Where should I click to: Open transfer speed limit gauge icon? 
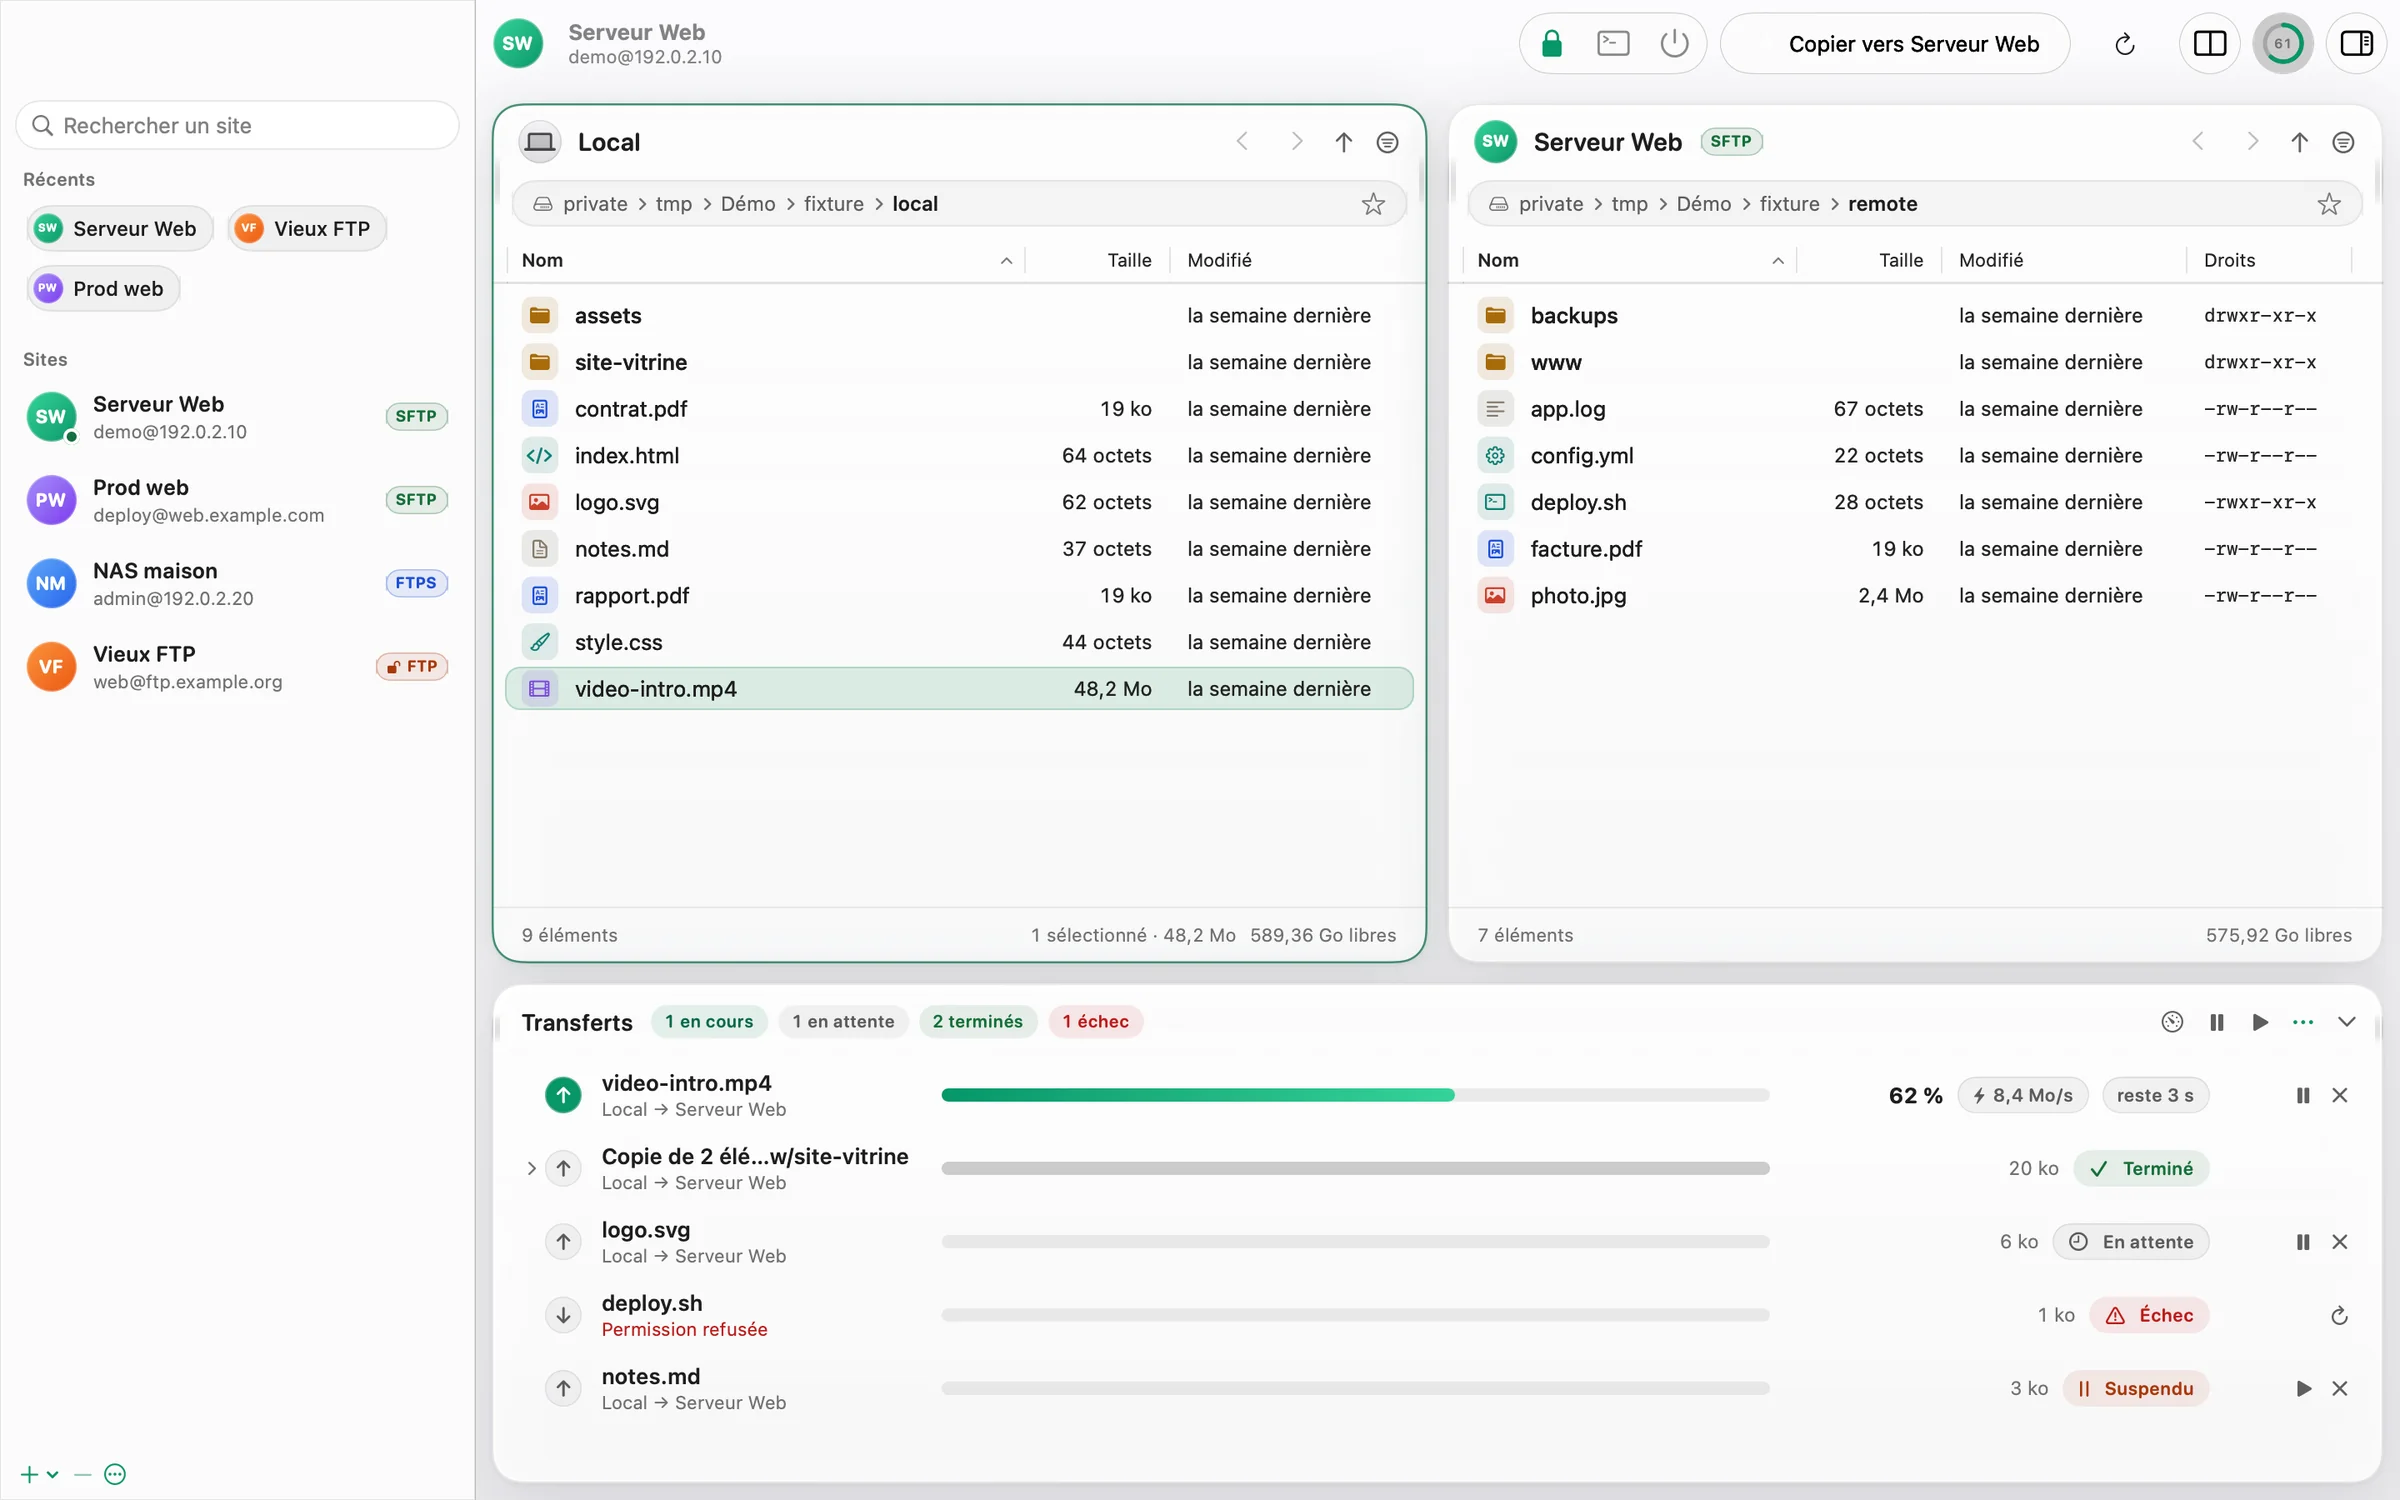coord(2172,1022)
